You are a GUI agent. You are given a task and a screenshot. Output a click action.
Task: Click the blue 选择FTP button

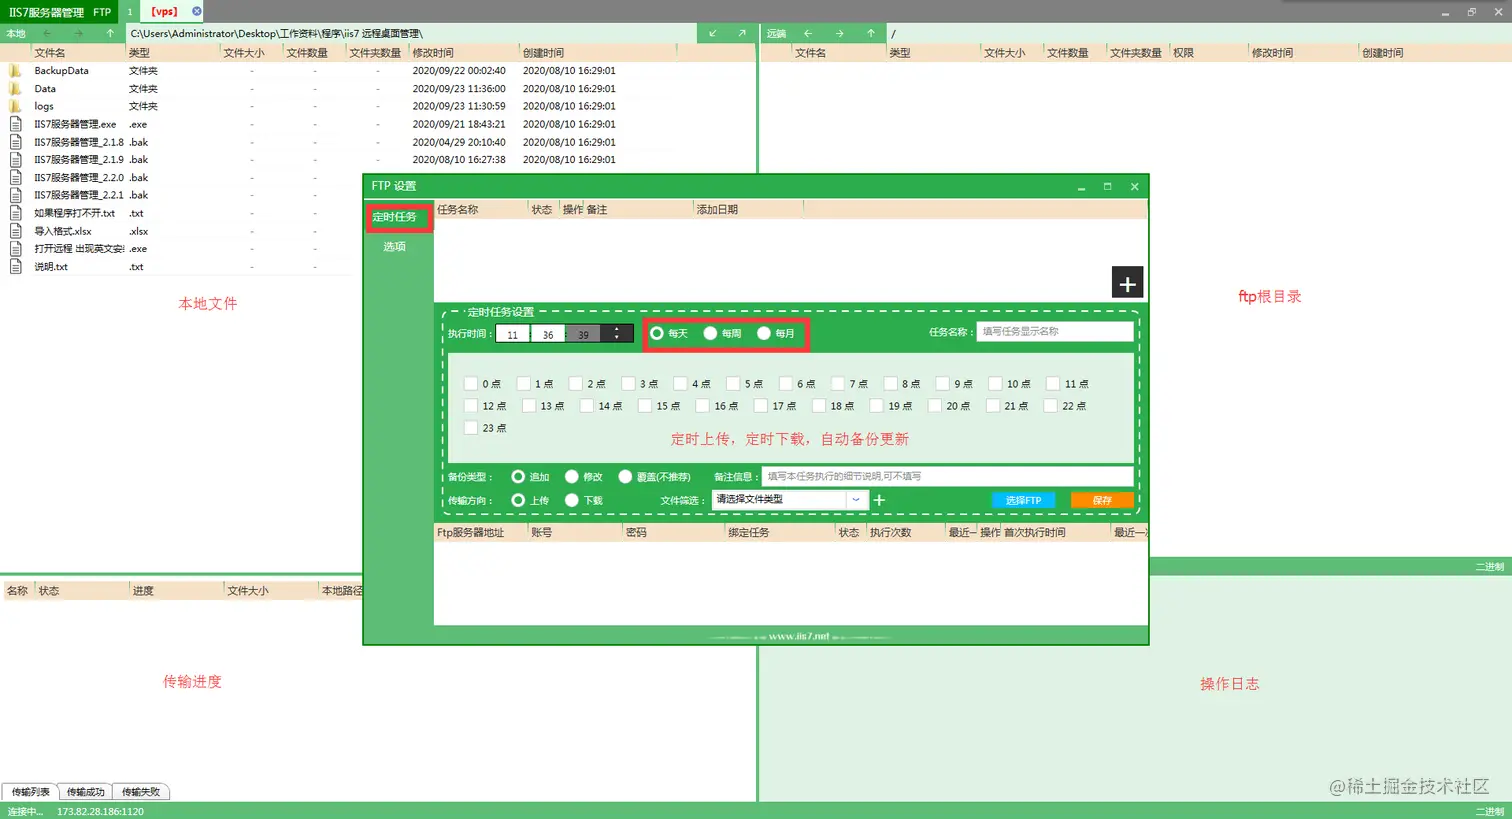coord(1024,500)
